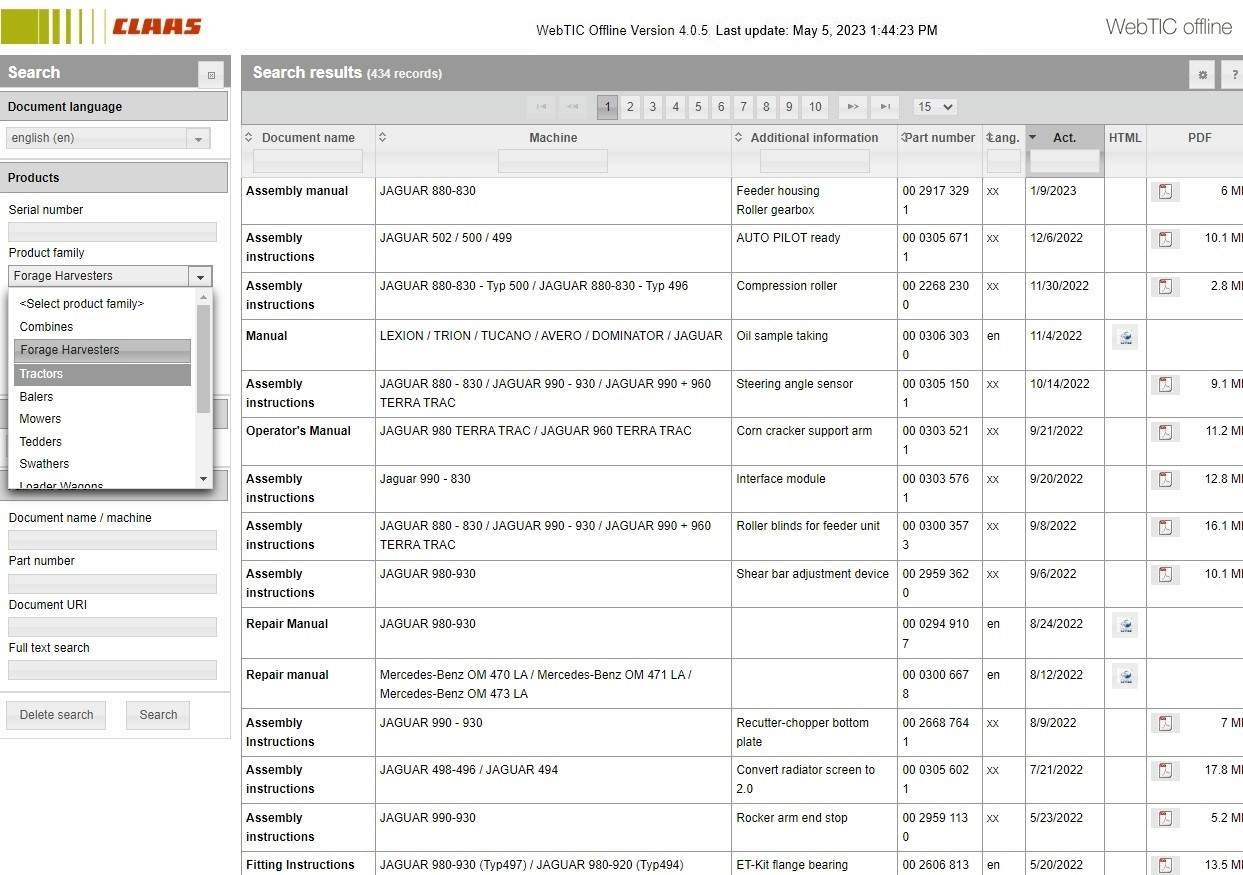This screenshot has width=1243, height=875.
Task: Open the rows-per-page dropdown showing 15
Action: 935,107
